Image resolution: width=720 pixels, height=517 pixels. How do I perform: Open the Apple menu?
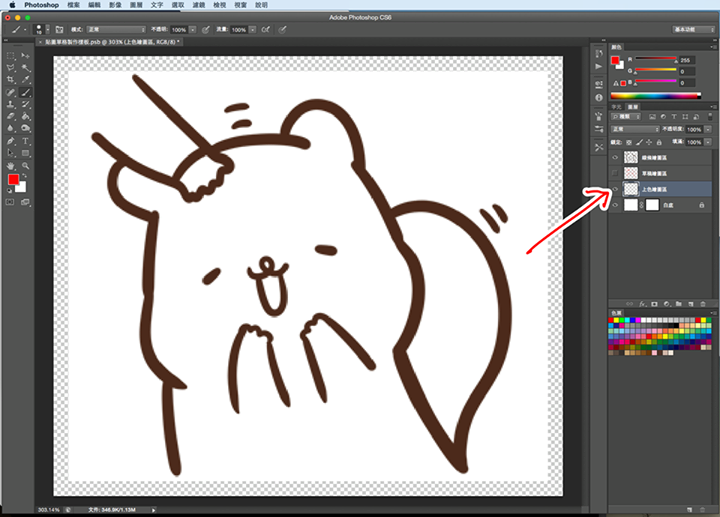pyautogui.click(x=12, y=5)
